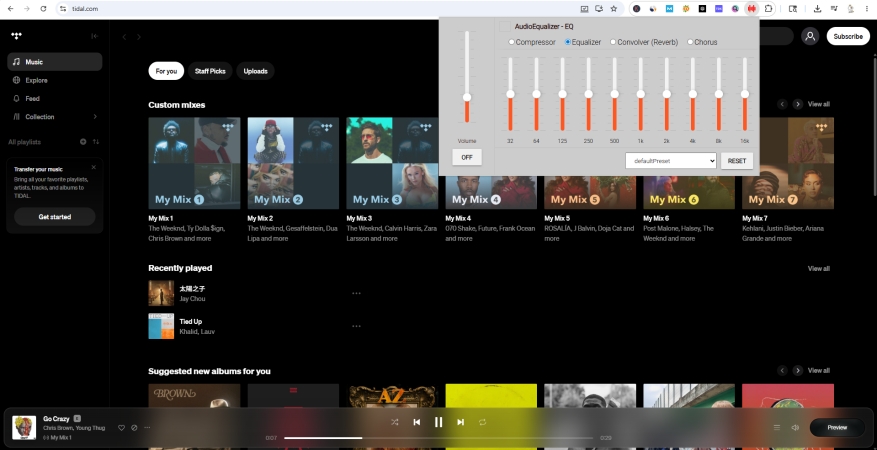Click the 32 Hz band slider
Viewport: 877px width, 450px height.
(x=510, y=94)
